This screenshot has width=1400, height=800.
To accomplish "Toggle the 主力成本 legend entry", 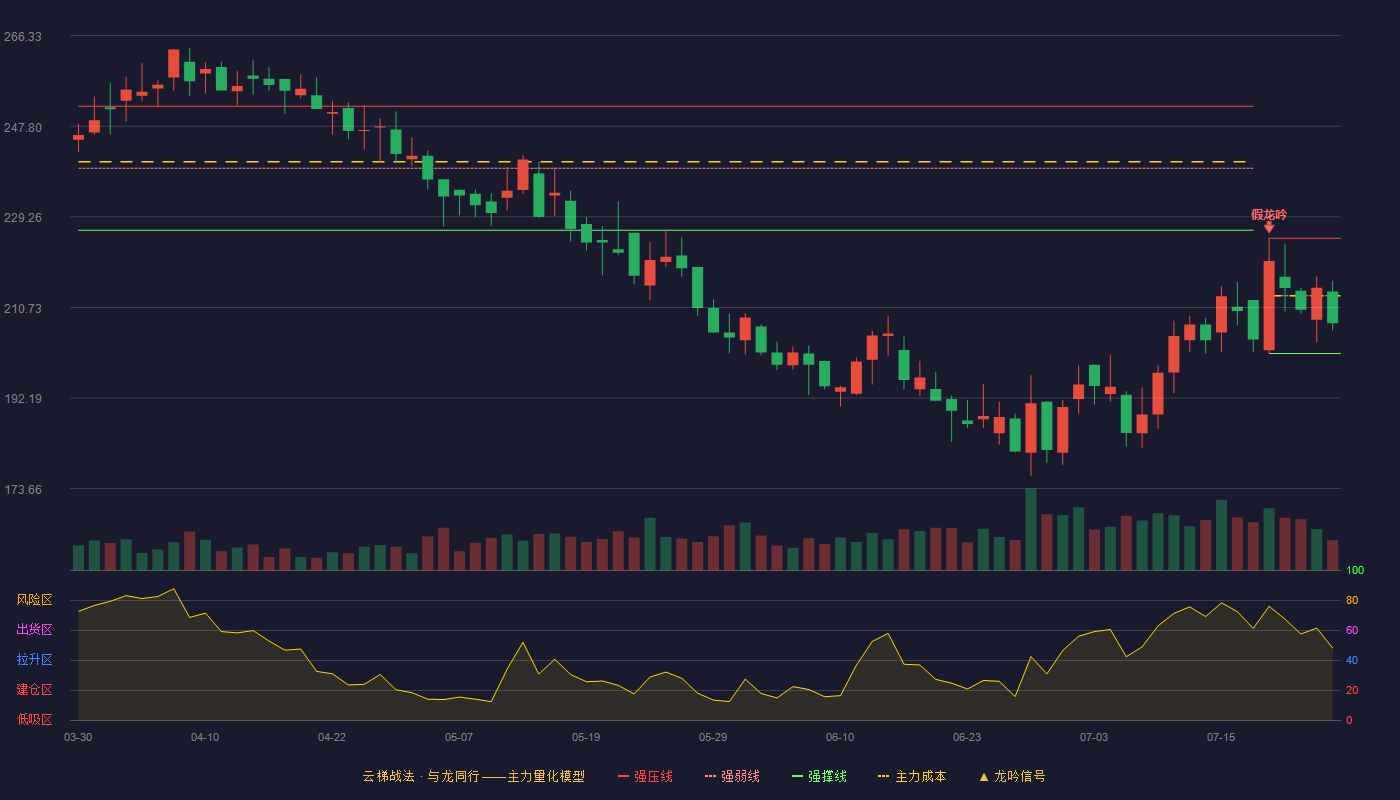I will pyautogui.click(x=912, y=776).
